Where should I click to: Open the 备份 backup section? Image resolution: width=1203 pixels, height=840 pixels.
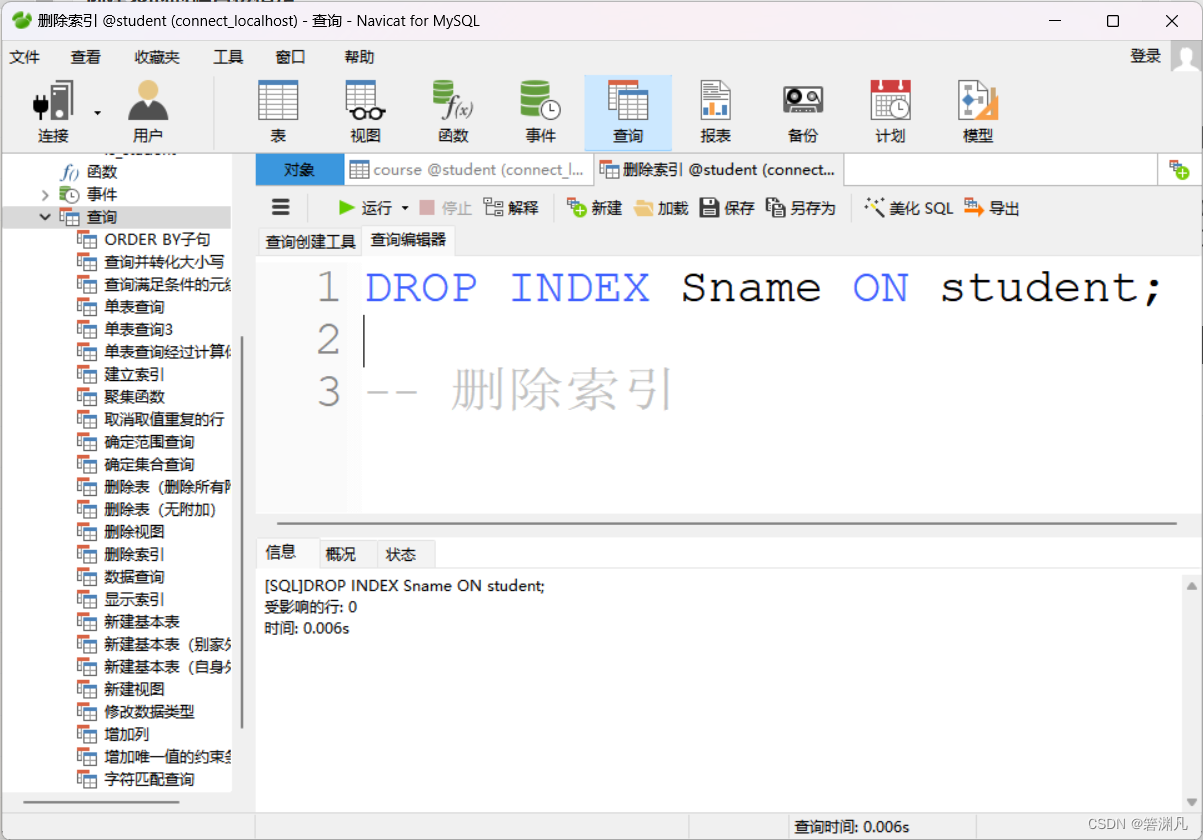click(803, 112)
